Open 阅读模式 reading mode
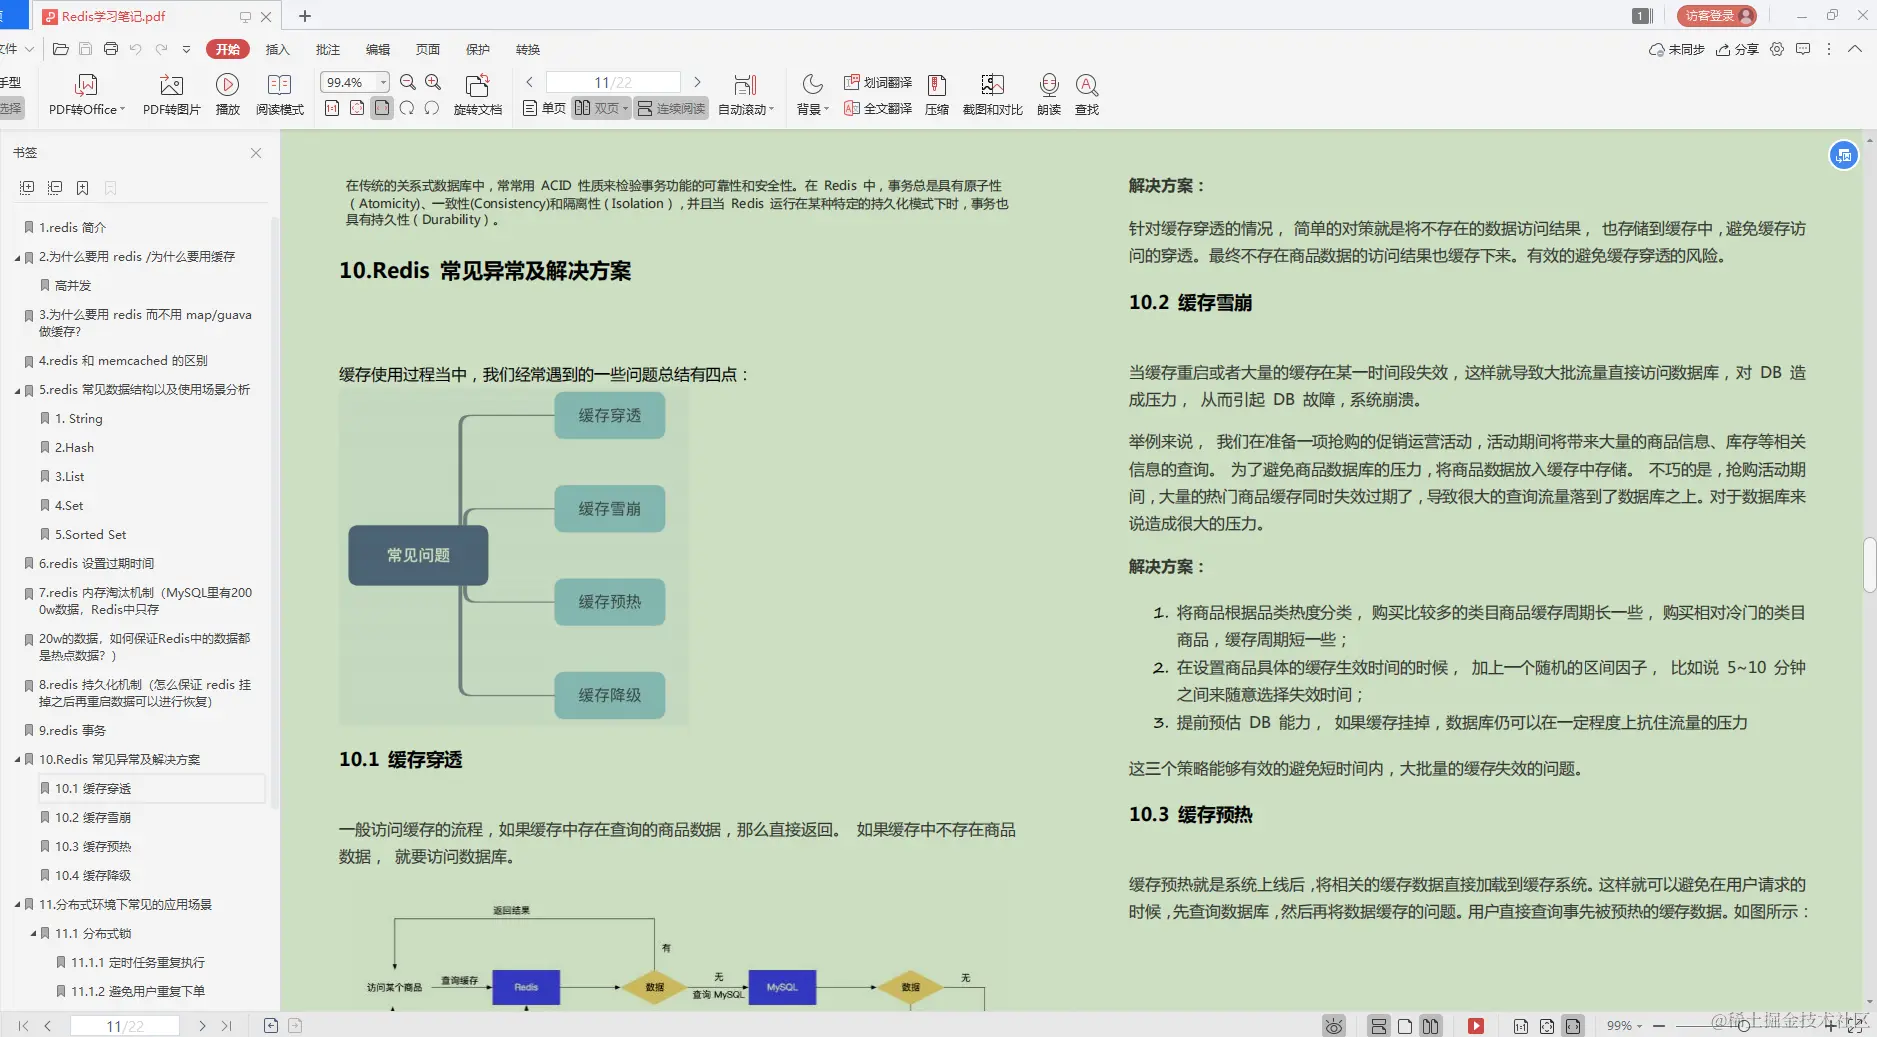 pos(280,93)
